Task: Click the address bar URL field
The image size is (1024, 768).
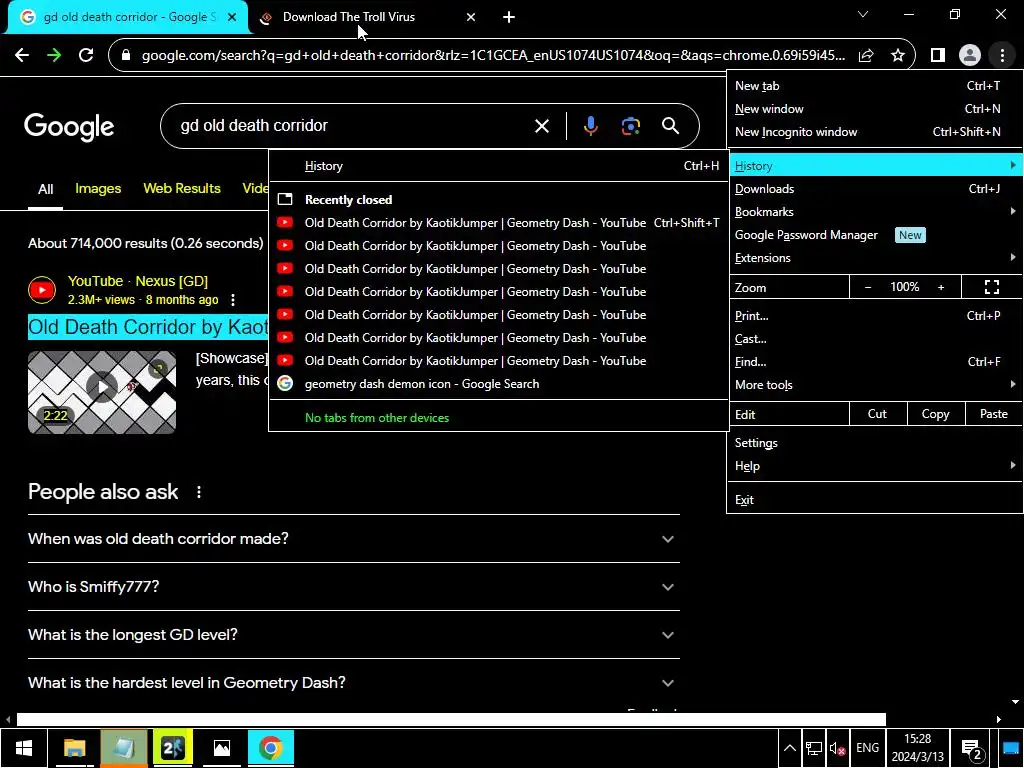Action: (493, 56)
